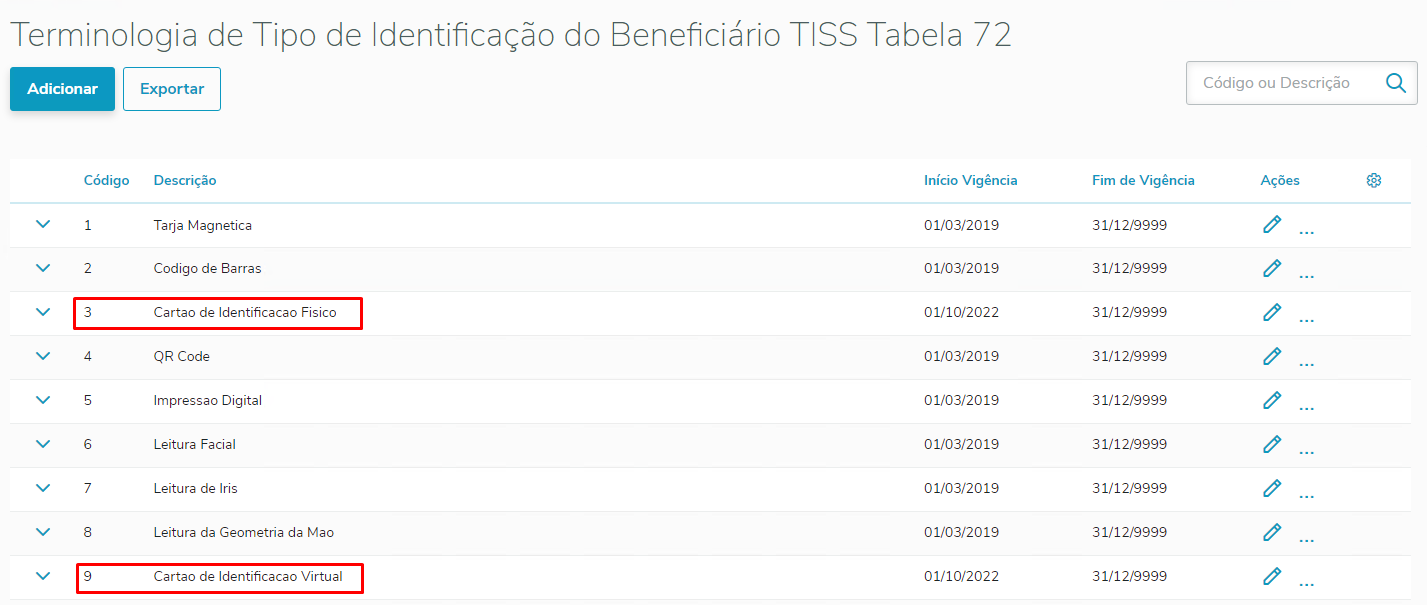Screen dimensions: 1427x605
Task: Click the search magnifier icon
Action: click(1396, 83)
